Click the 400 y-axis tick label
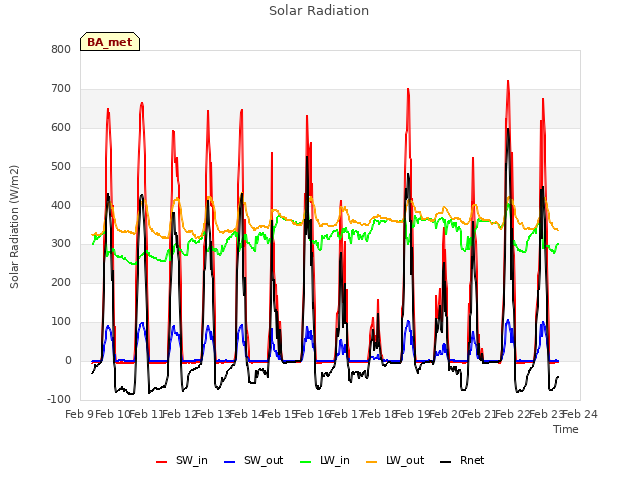640x480 pixels. pos(61,205)
